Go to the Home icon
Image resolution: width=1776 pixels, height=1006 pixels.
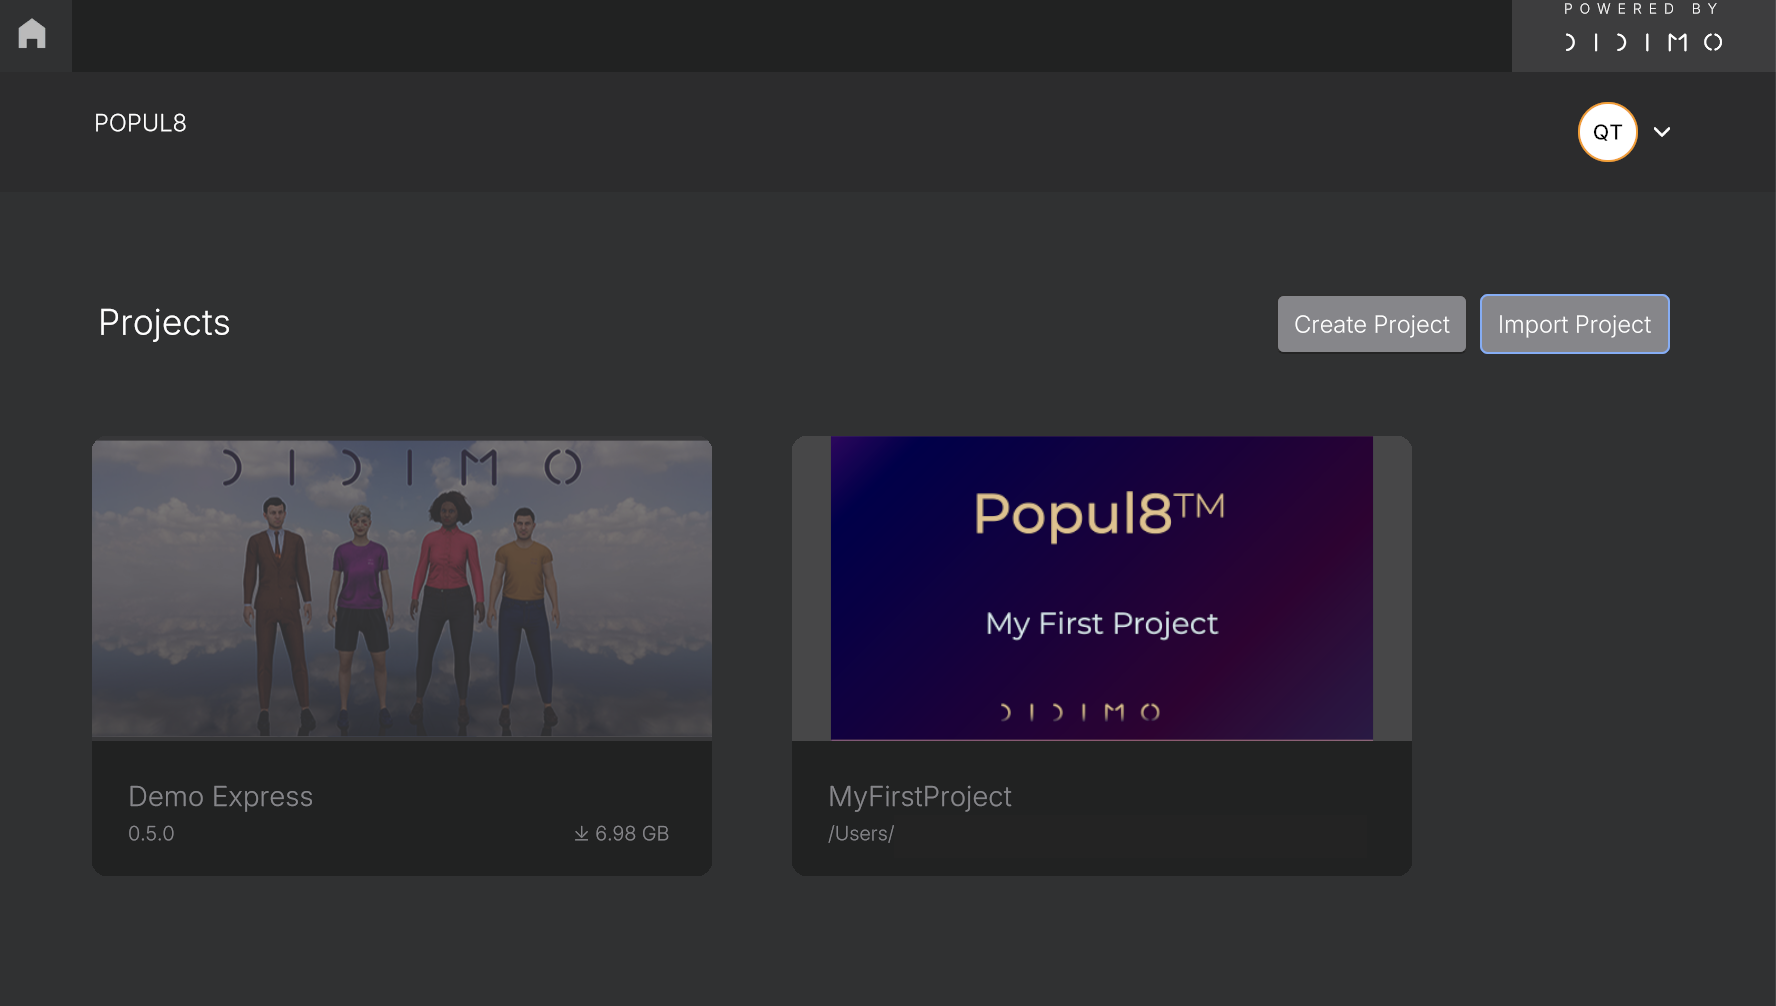[32, 34]
